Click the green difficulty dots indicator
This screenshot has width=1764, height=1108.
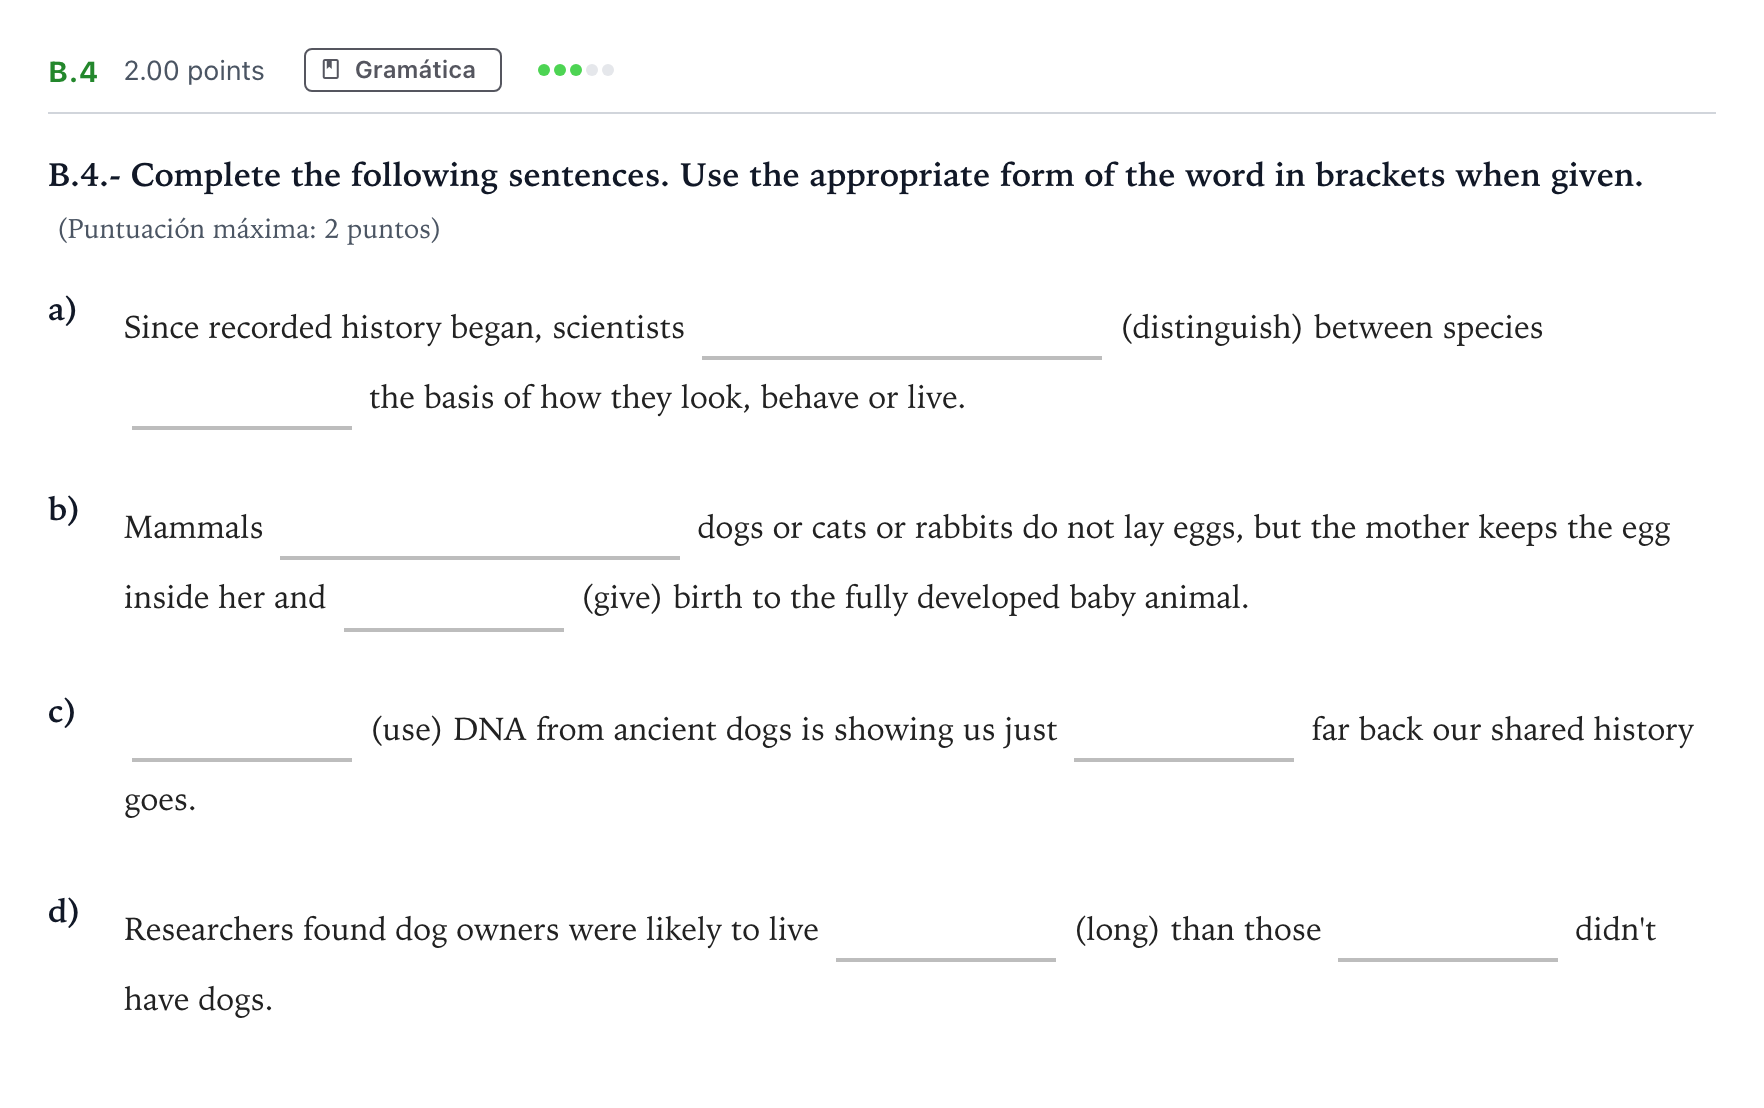tap(576, 70)
